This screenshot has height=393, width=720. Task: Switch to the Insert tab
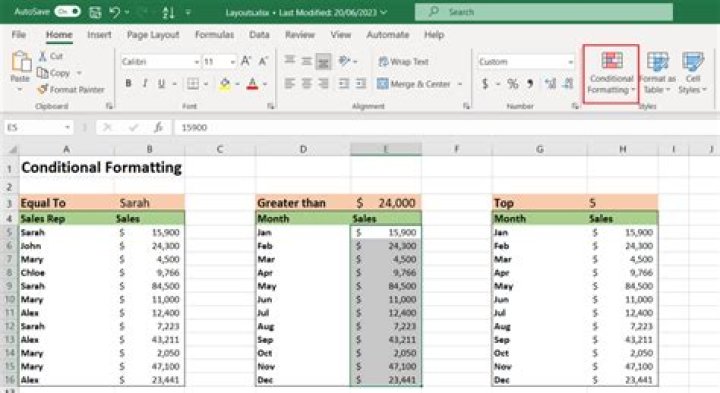pyautogui.click(x=99, y=34)
